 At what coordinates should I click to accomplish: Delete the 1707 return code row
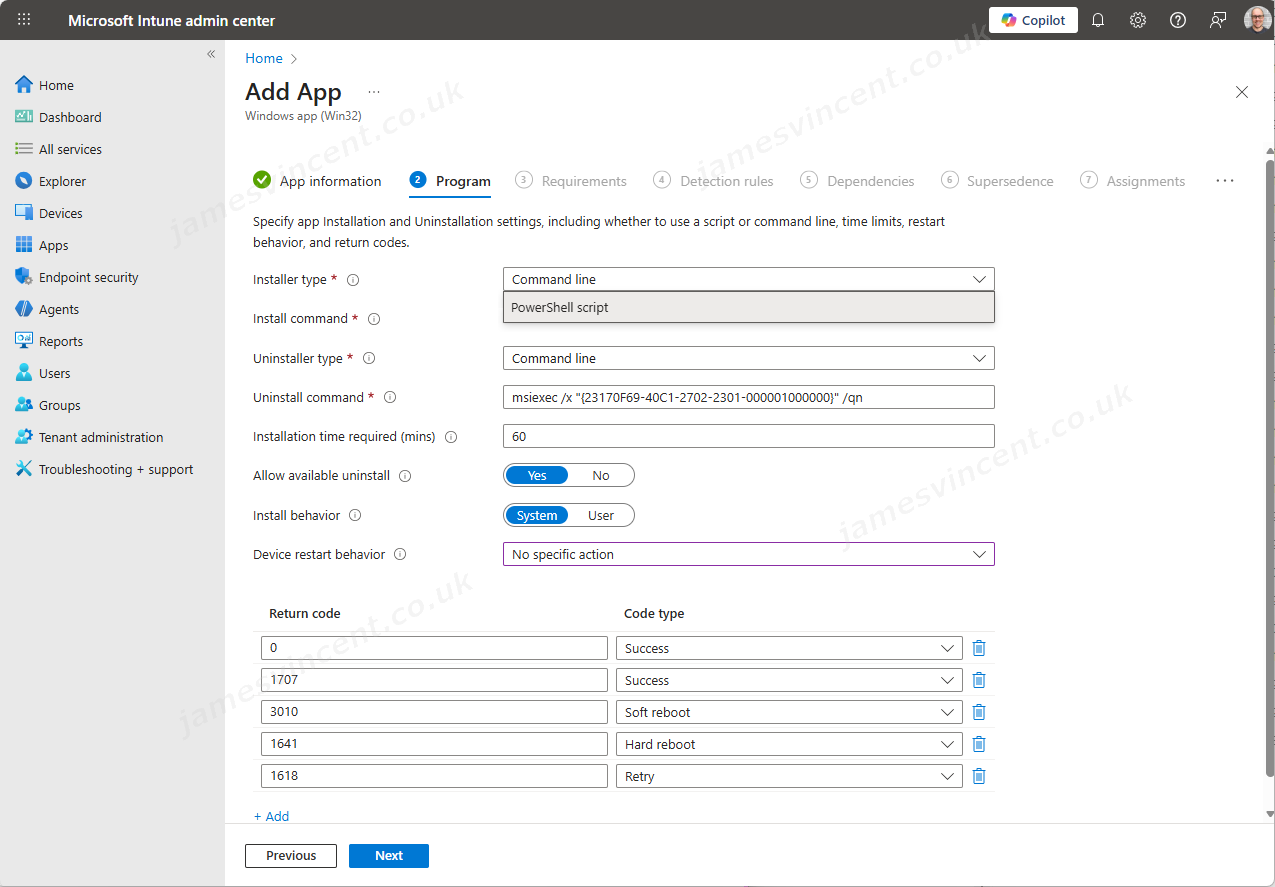point(979,680)
